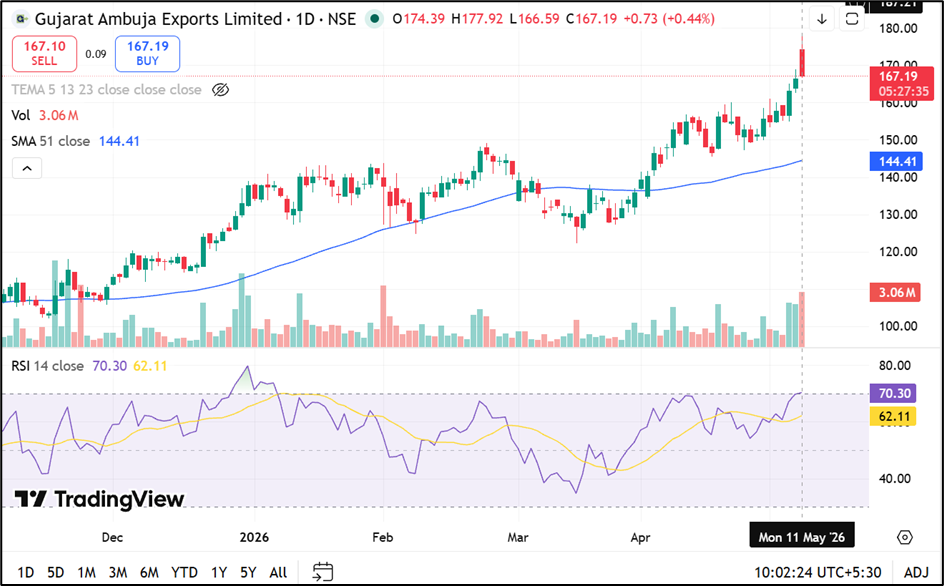The image size is (944, 586).
Task: Open the 1D interval selector in title
Action: point(305,19)
